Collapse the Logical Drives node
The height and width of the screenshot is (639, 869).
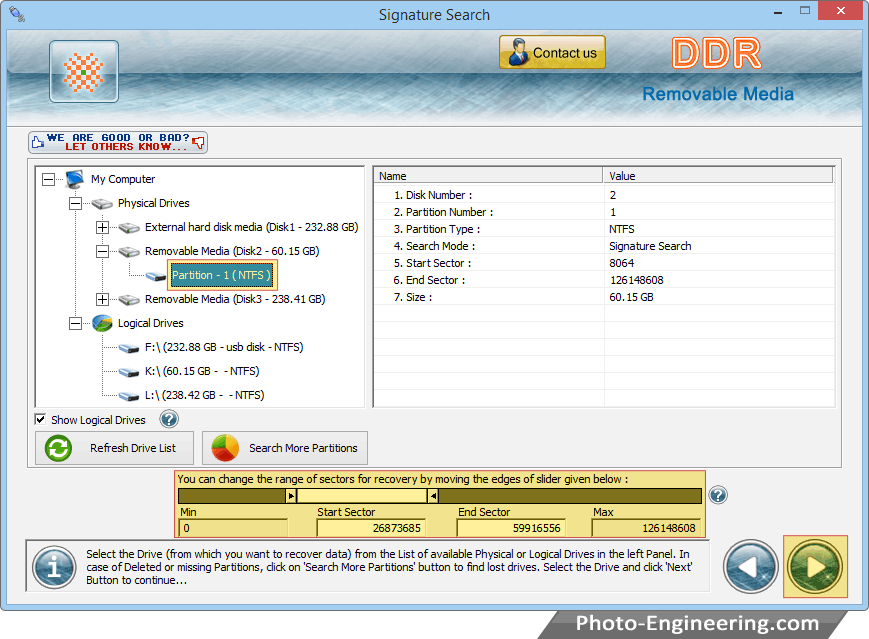point(75,323)
